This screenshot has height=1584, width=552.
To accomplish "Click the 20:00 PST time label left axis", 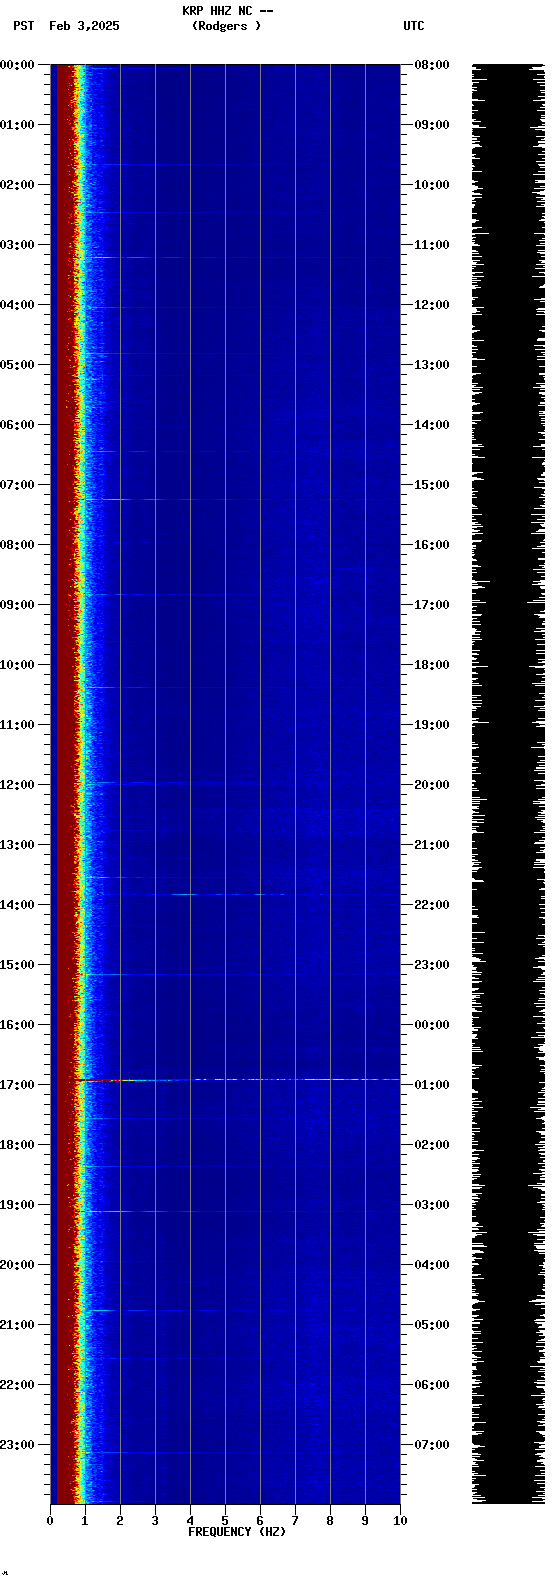I will (x=17, y=1265).
